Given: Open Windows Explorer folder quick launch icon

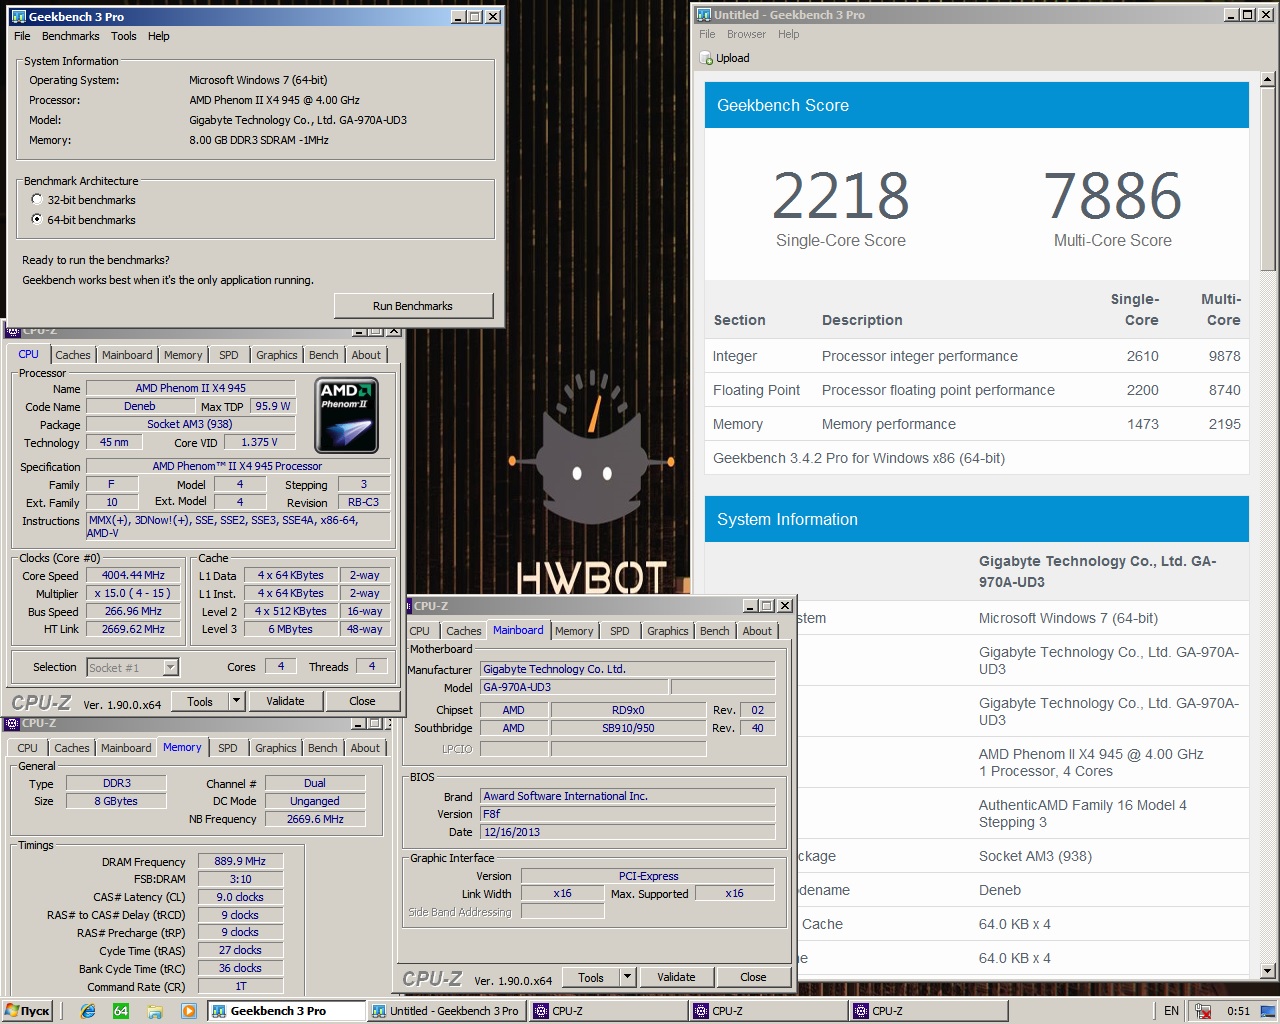Looking at the screenshot, I should pyautogui.click(x=155, y=1011).
